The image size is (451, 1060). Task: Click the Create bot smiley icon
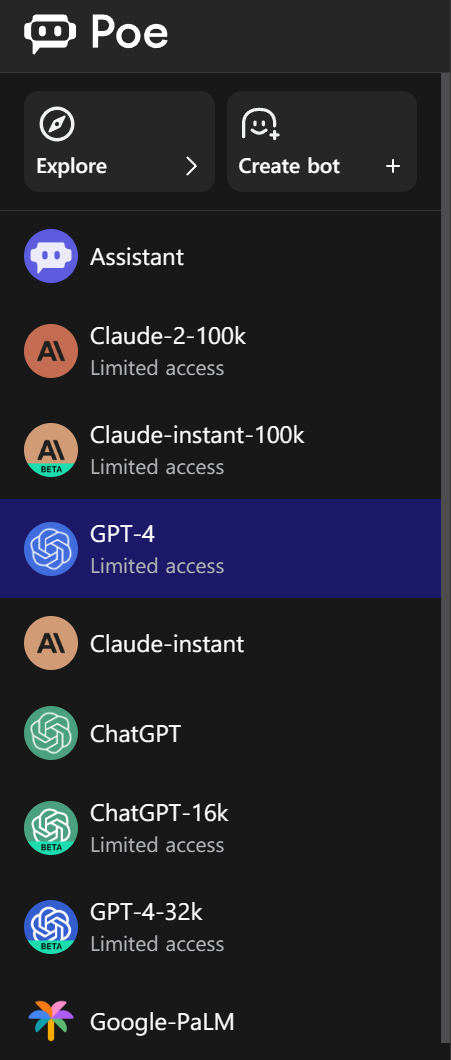pos(260,125)
